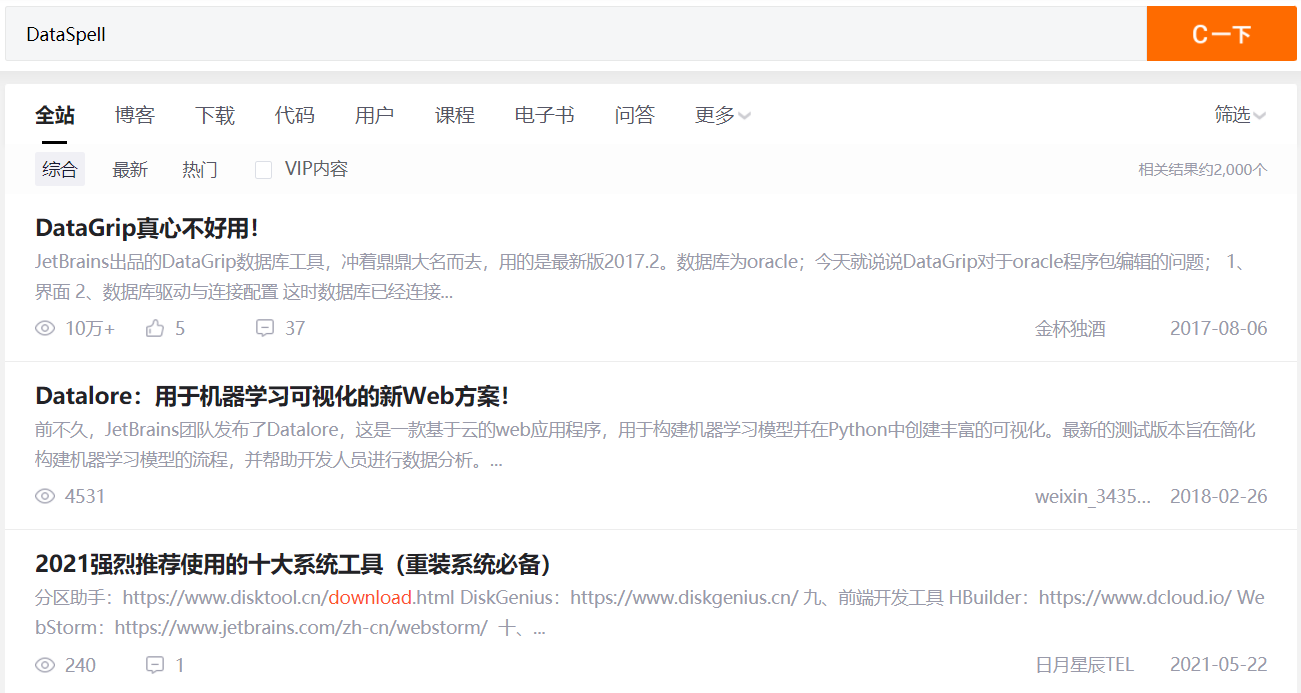The image size is (1301, 693).
Task: Open the 2021强烈推荐使用的十大系统工具 article
Action: [294, 564]
